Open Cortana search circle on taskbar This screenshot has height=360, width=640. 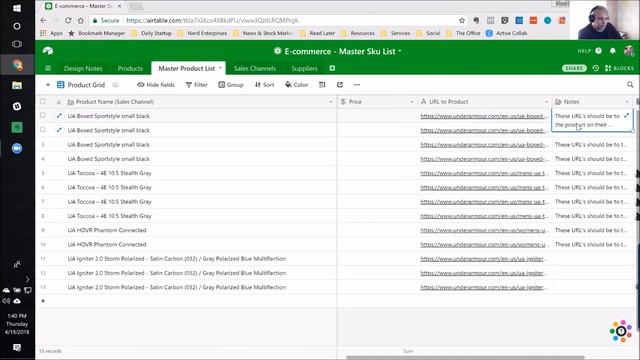coord(17,26)
